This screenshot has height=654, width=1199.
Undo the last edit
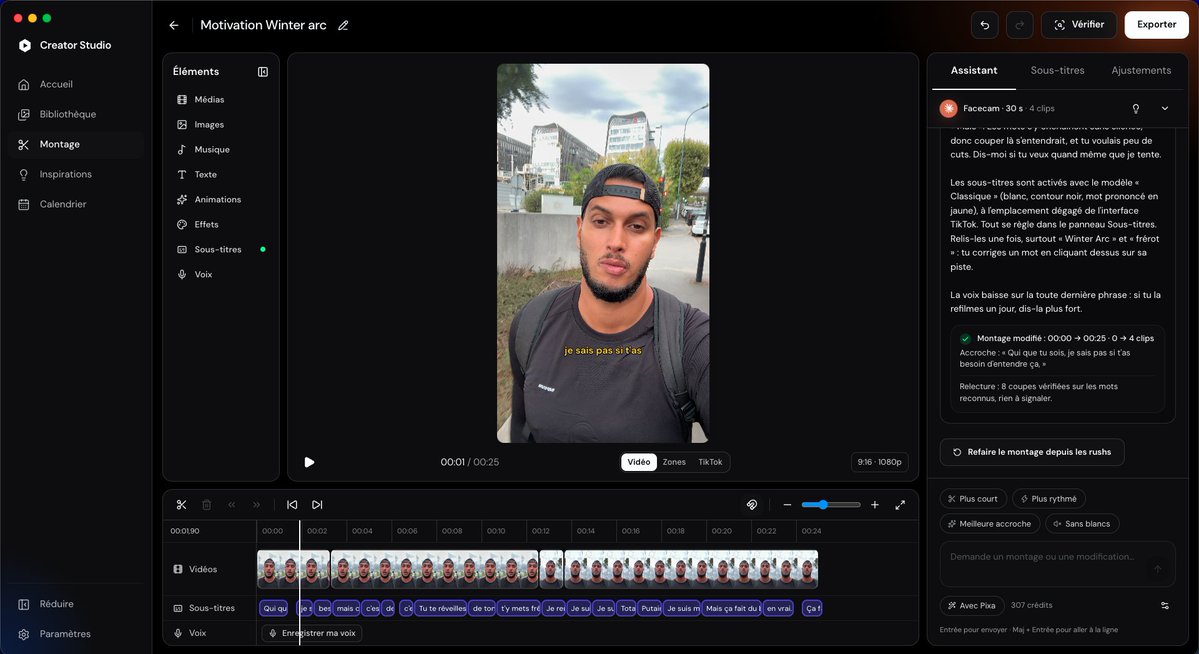[984, 25]
